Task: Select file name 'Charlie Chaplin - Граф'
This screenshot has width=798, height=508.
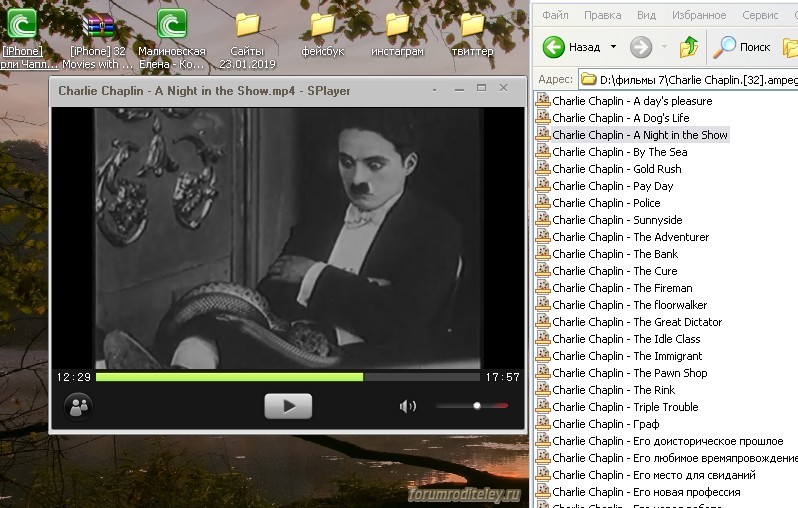Action: tap(606, 424)
